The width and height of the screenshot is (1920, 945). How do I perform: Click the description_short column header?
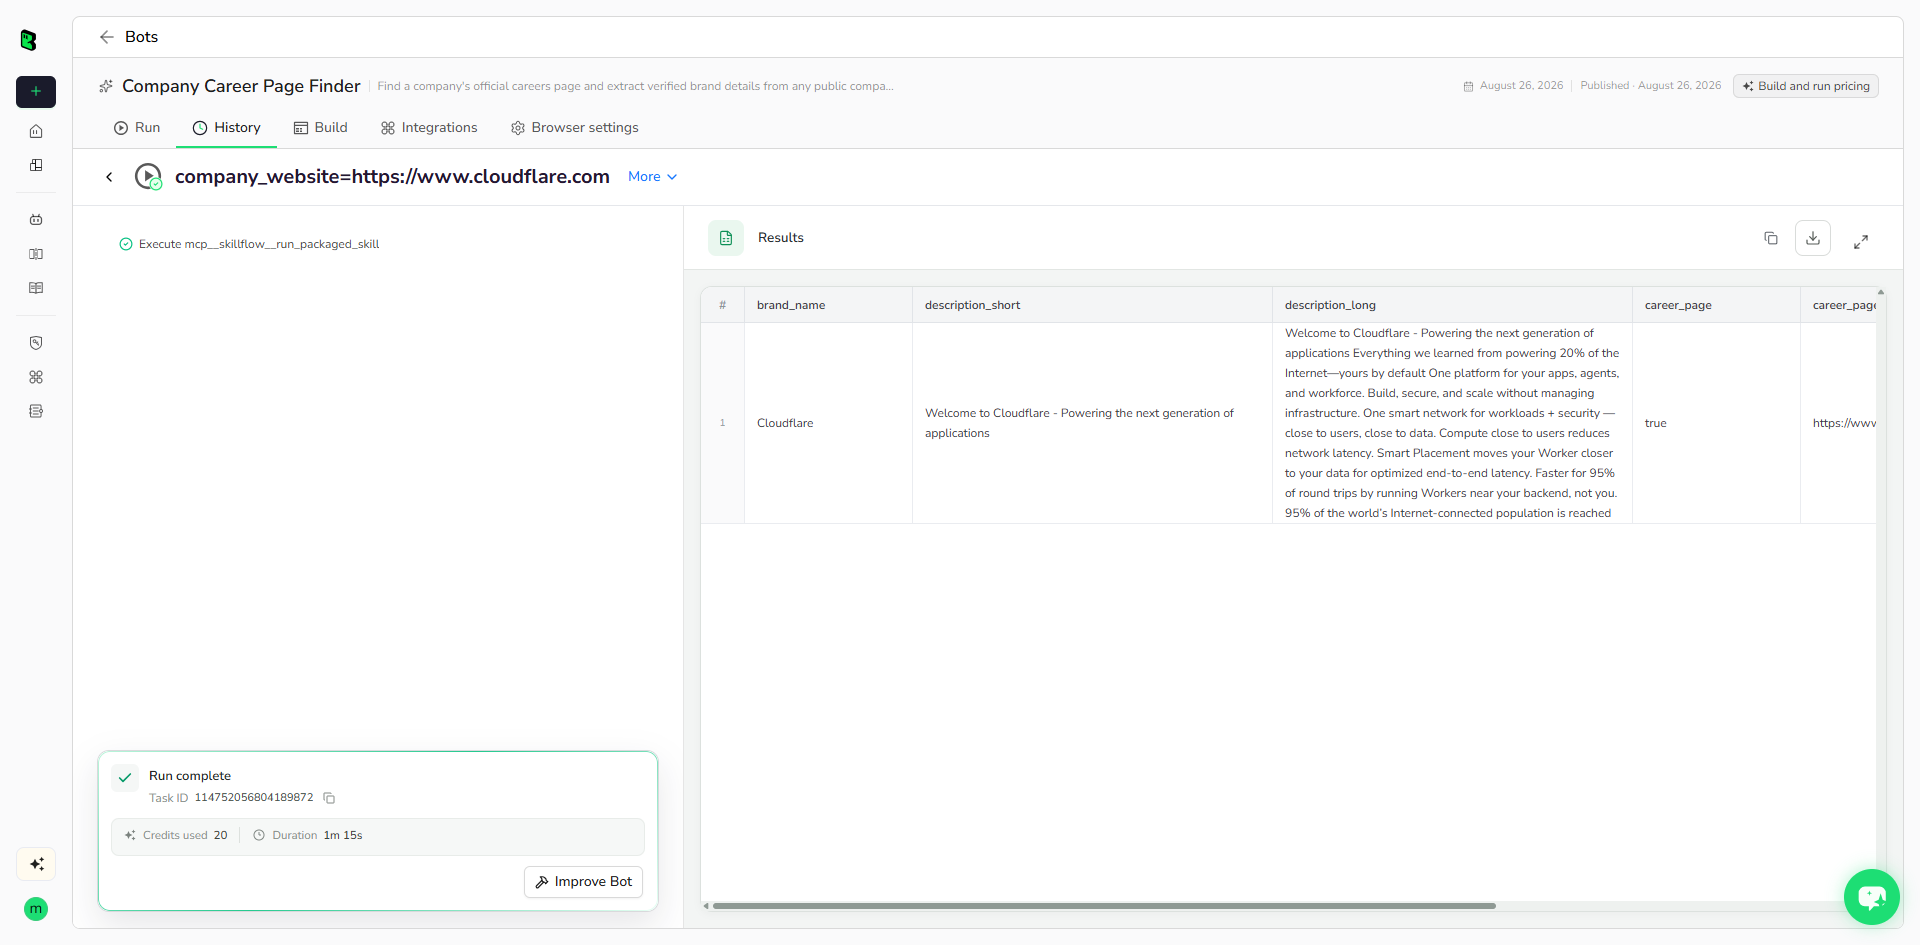(1092, 305)
